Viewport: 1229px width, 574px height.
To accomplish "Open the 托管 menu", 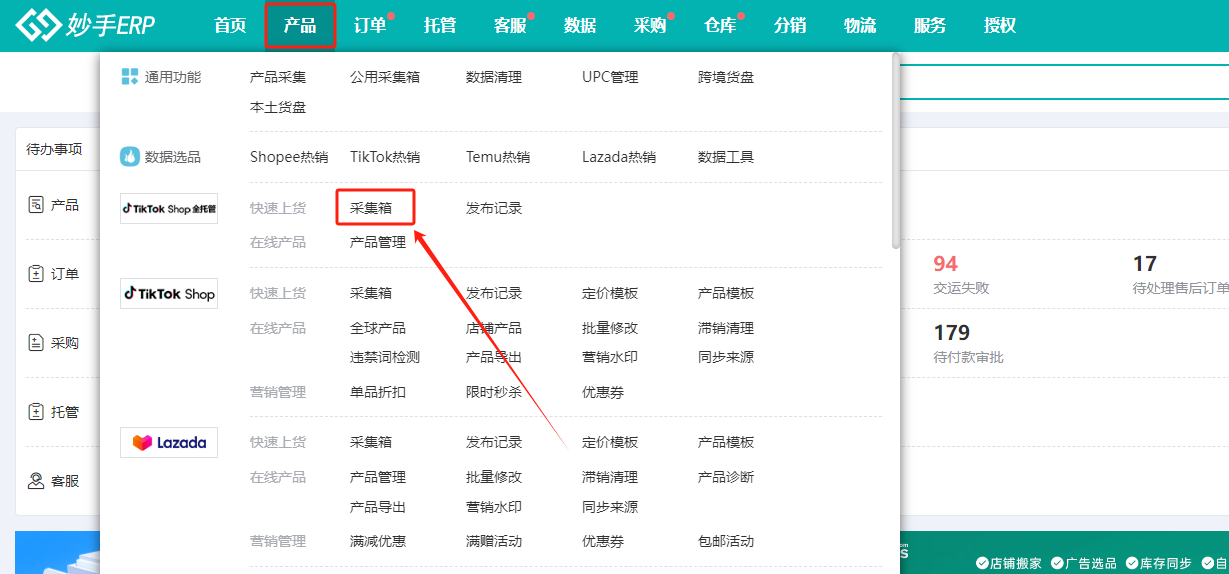I will [x=440, y=26].
